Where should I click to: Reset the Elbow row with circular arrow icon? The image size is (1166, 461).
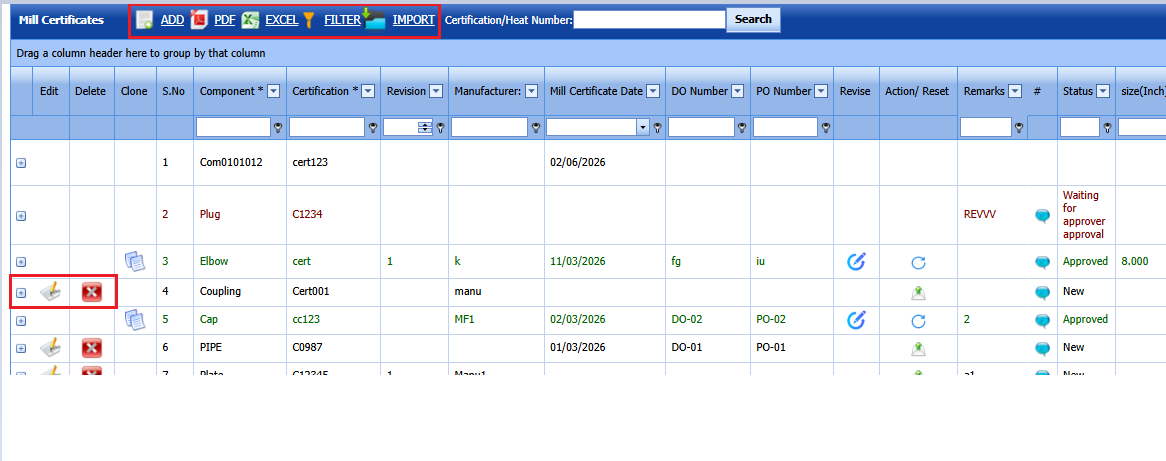pos(918,262)
